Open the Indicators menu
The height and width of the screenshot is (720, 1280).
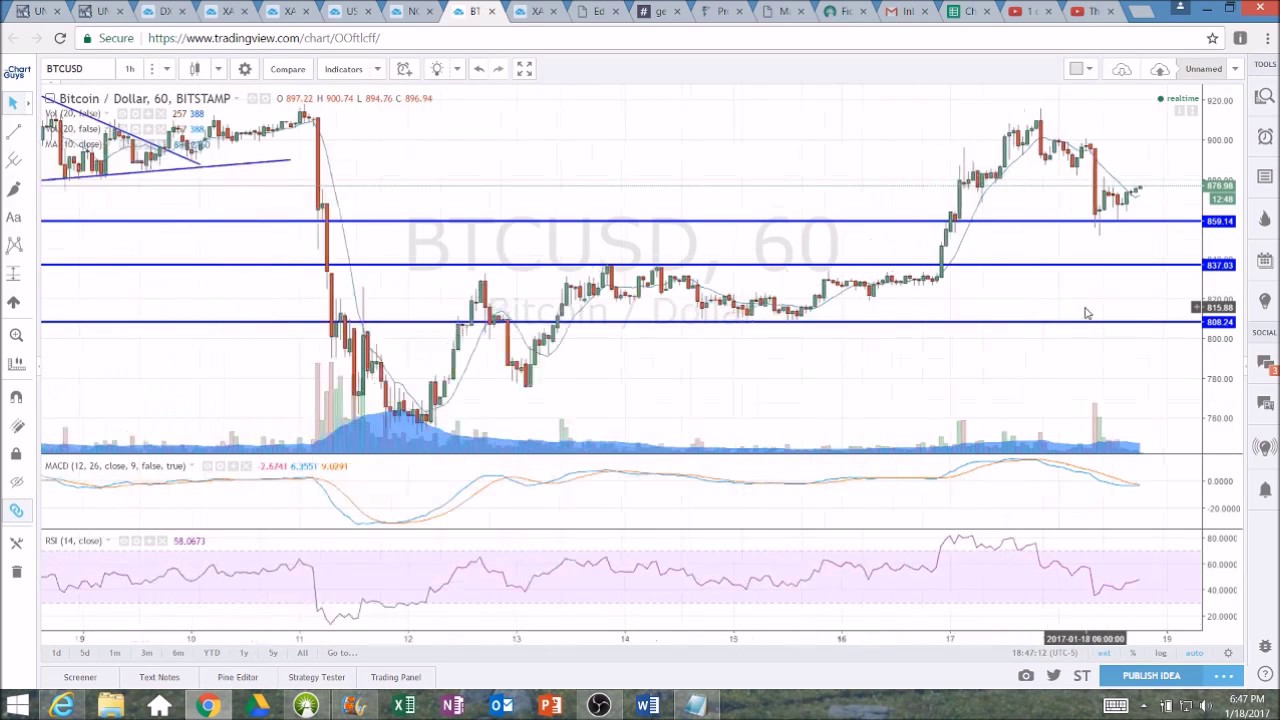click(343, 69)
